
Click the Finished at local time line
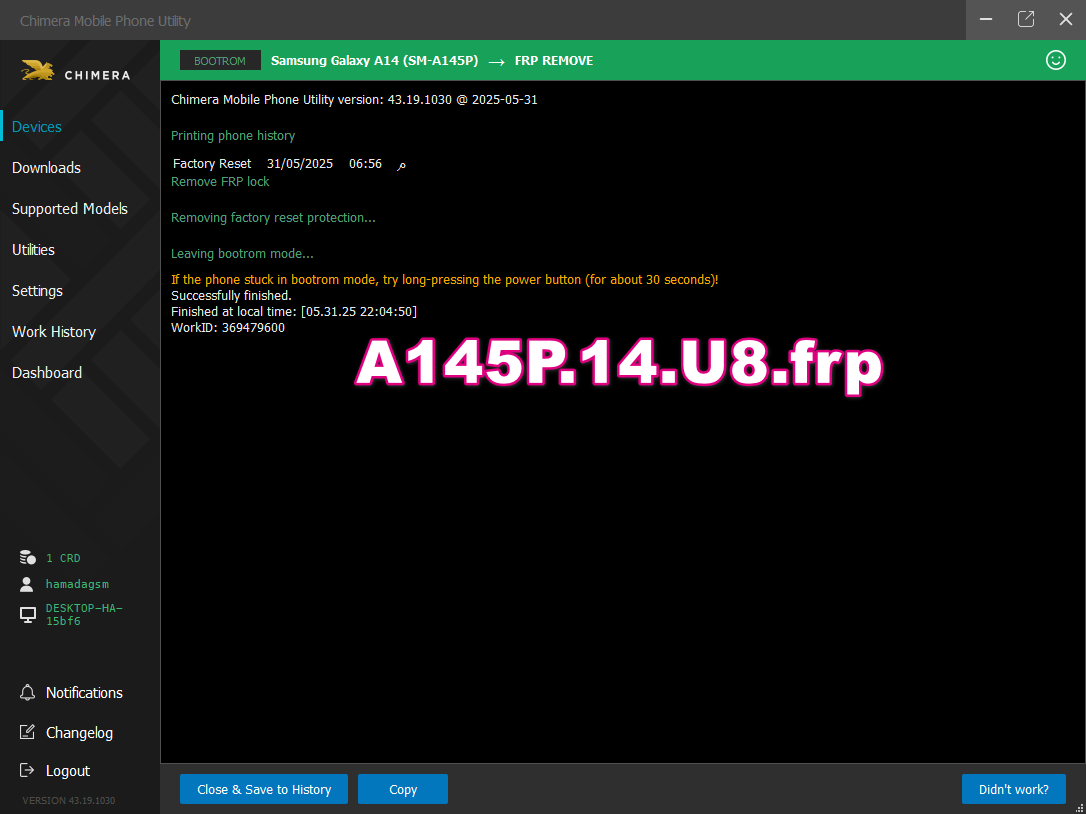(x=294, y=312)
